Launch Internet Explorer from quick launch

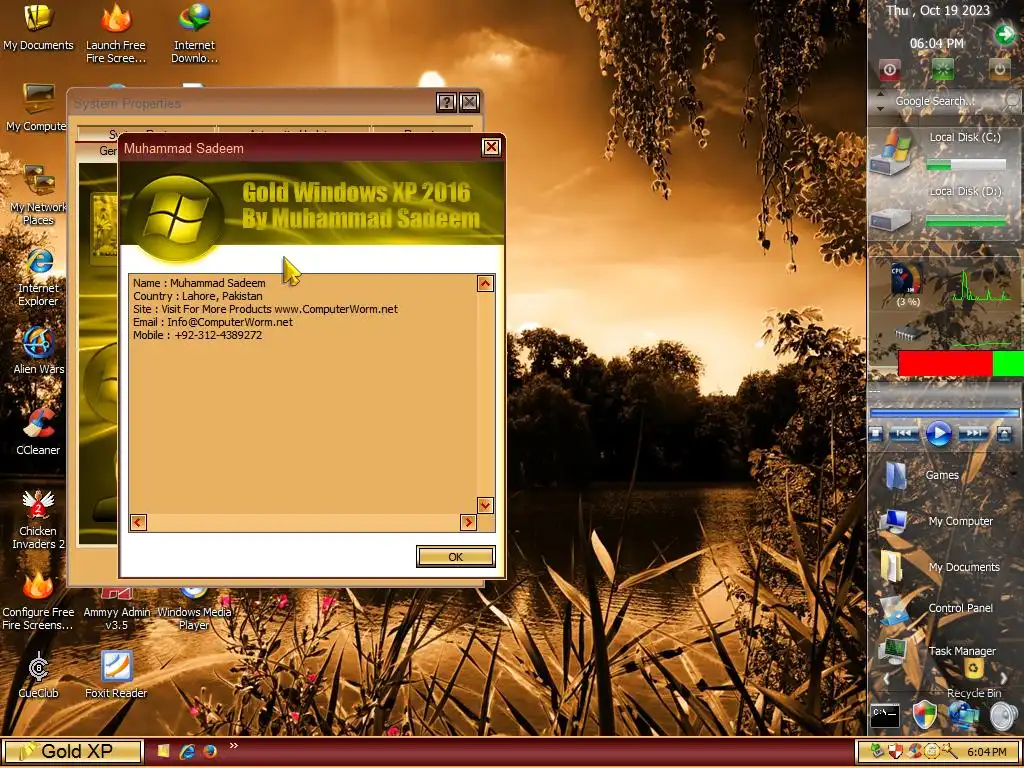coord(187,752)
